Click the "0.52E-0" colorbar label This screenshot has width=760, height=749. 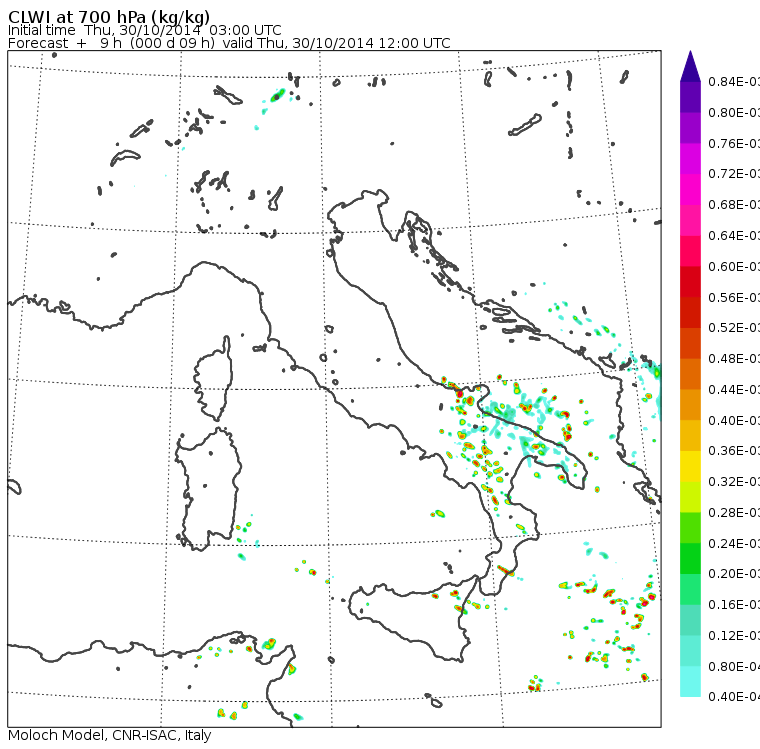(734, 328)
